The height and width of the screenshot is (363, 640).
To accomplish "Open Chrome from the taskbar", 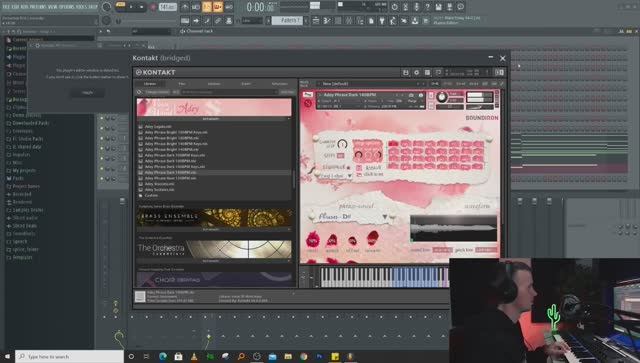I will pyautogui.click(x=303, y=356).
